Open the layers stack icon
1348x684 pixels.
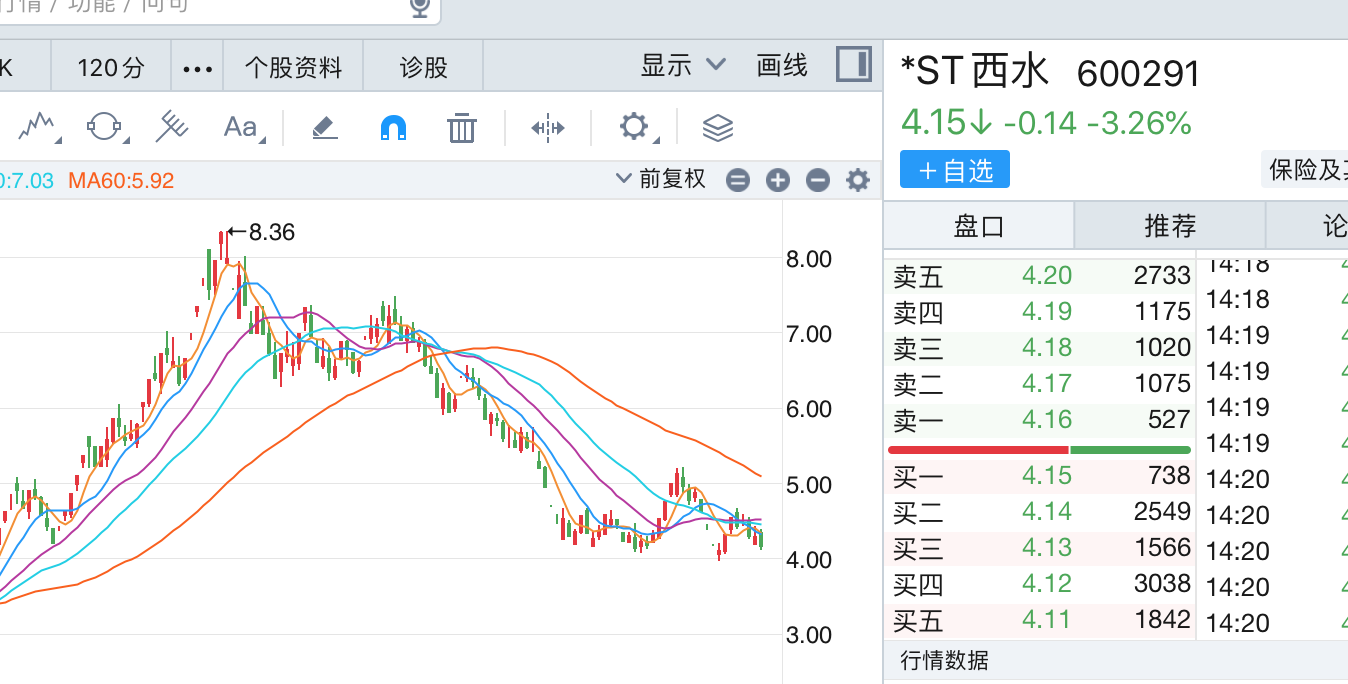pyautogui.click(x=718, y=127)
